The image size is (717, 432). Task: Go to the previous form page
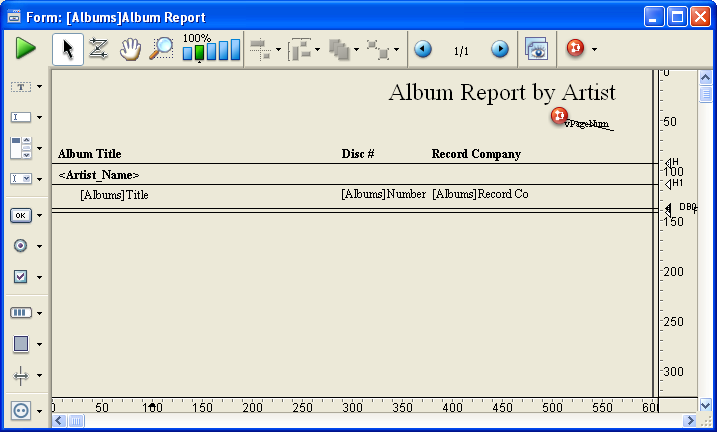(x=423, y=49)
